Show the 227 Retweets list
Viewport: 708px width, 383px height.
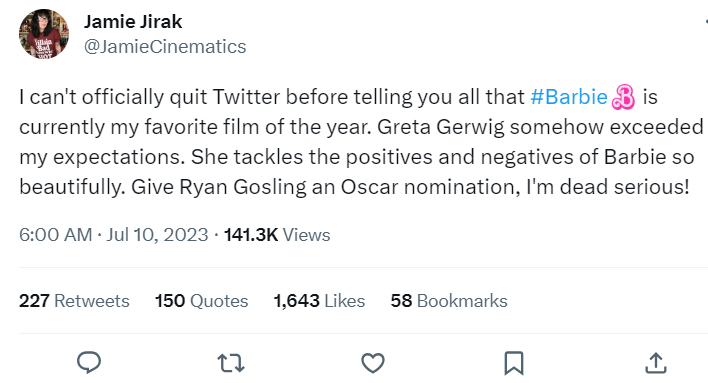pyautogui.click(x=74, y=301)
